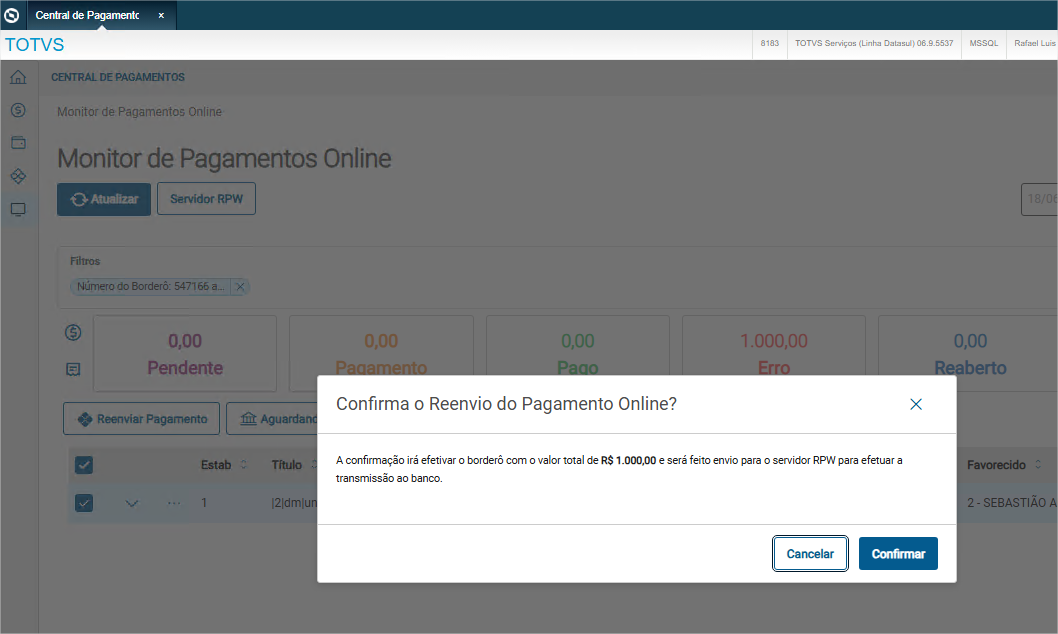Close the Central de Pagamentos tab
This screenshot has height=634, width=1058.
(161, 15)
